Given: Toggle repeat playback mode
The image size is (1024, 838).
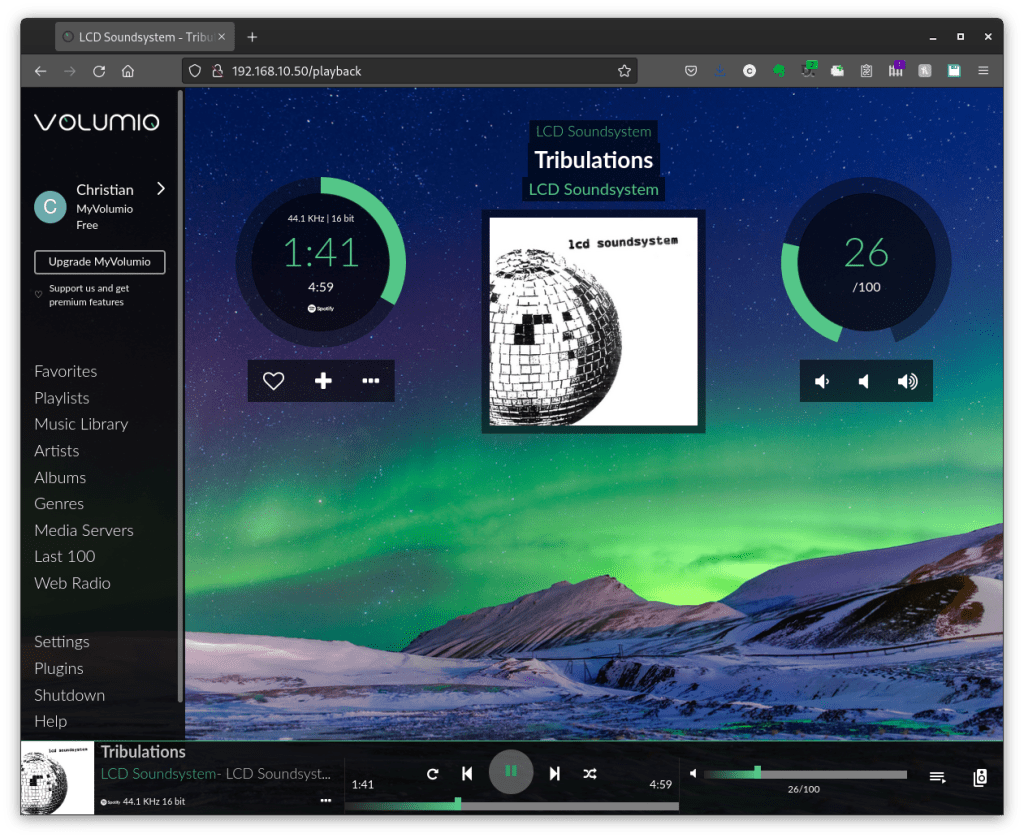Looking at the screenshot, I should point(433,773).
